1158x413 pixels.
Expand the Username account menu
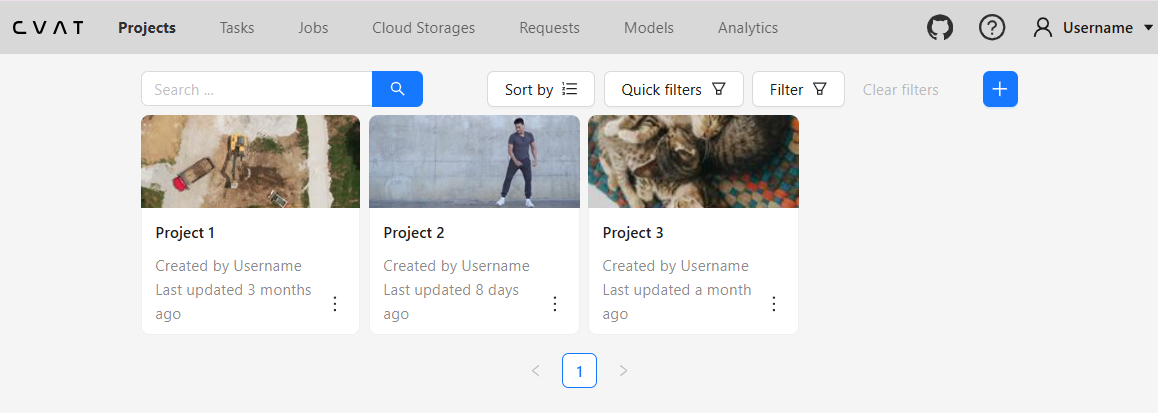(1094, 28)
